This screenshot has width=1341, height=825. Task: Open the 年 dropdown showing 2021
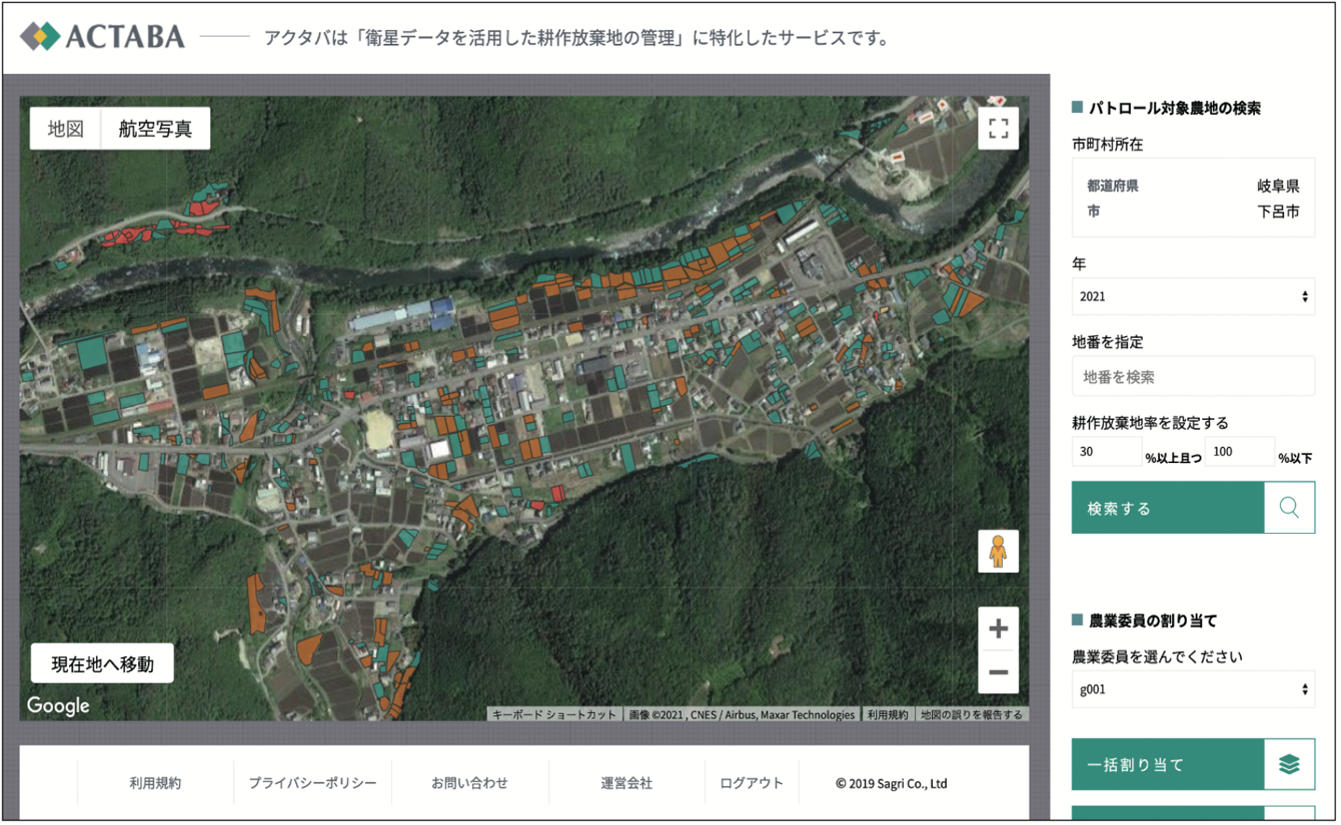pyautogui.click(x=1192, y=296)
